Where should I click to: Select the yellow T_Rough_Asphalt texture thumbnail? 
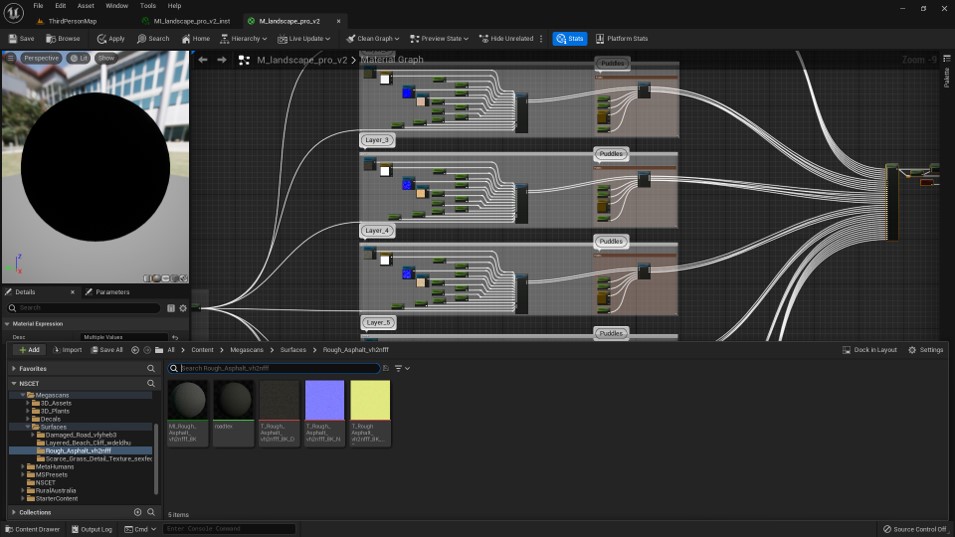coord(370,400)
